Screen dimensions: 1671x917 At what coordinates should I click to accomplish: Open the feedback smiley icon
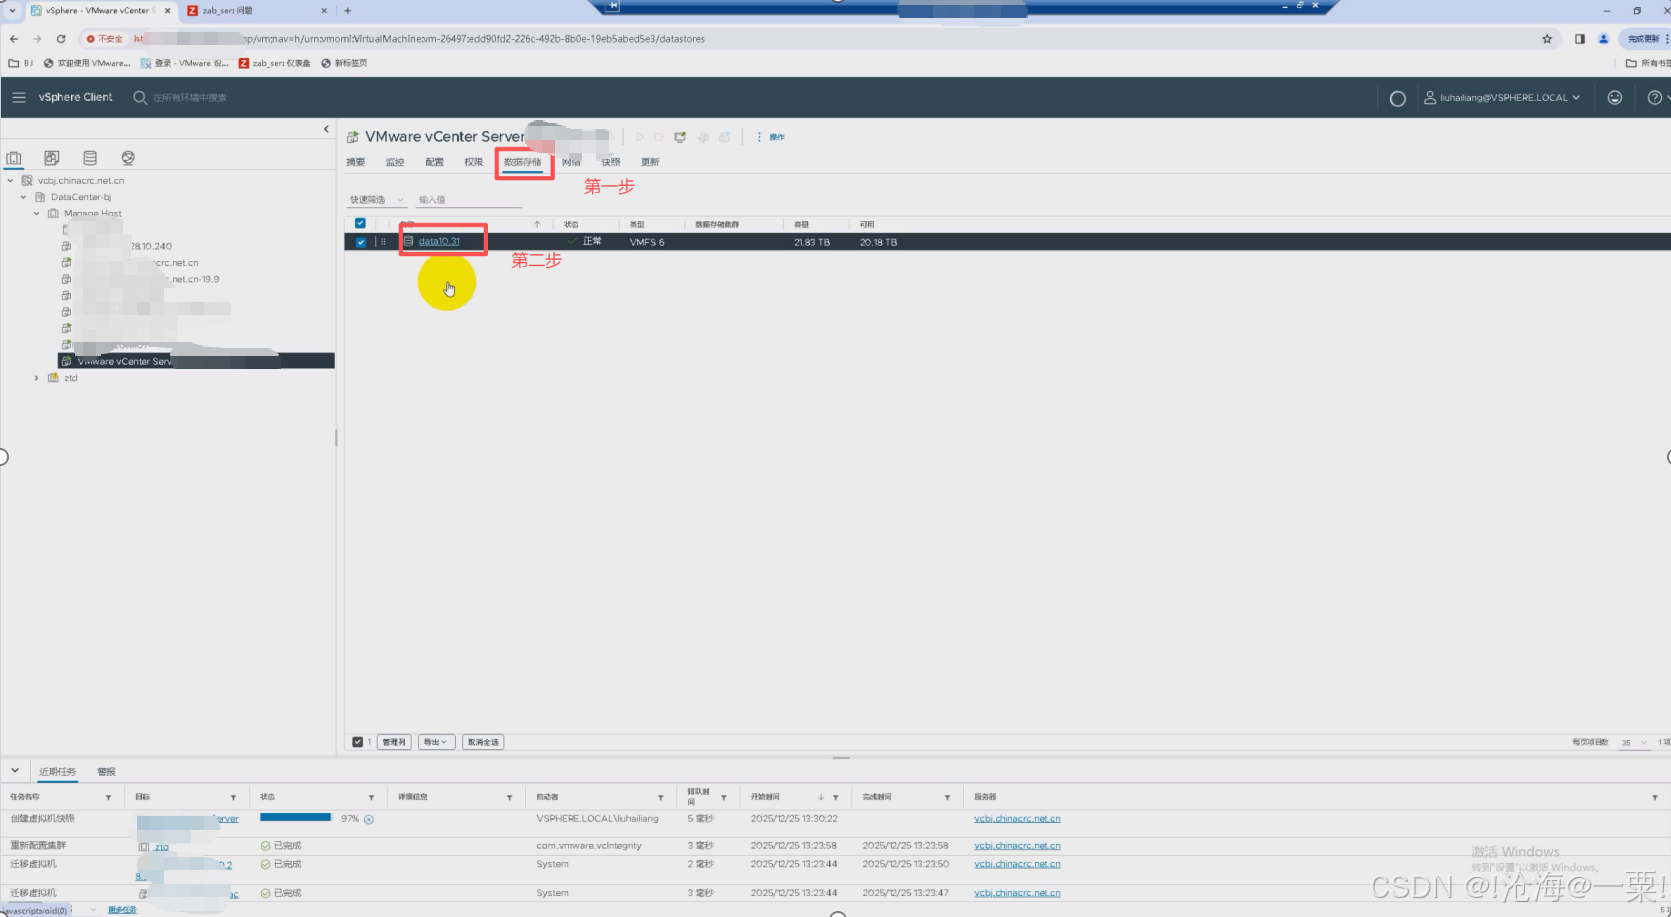(1615, 98)
